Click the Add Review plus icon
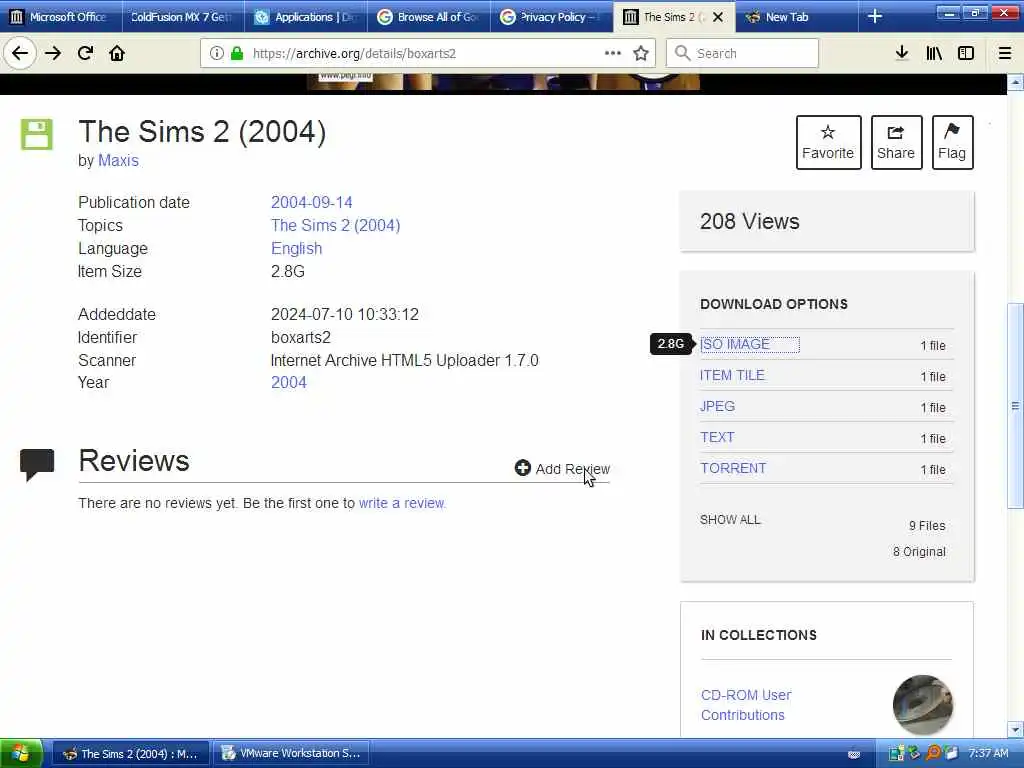 tap(522, 468)
